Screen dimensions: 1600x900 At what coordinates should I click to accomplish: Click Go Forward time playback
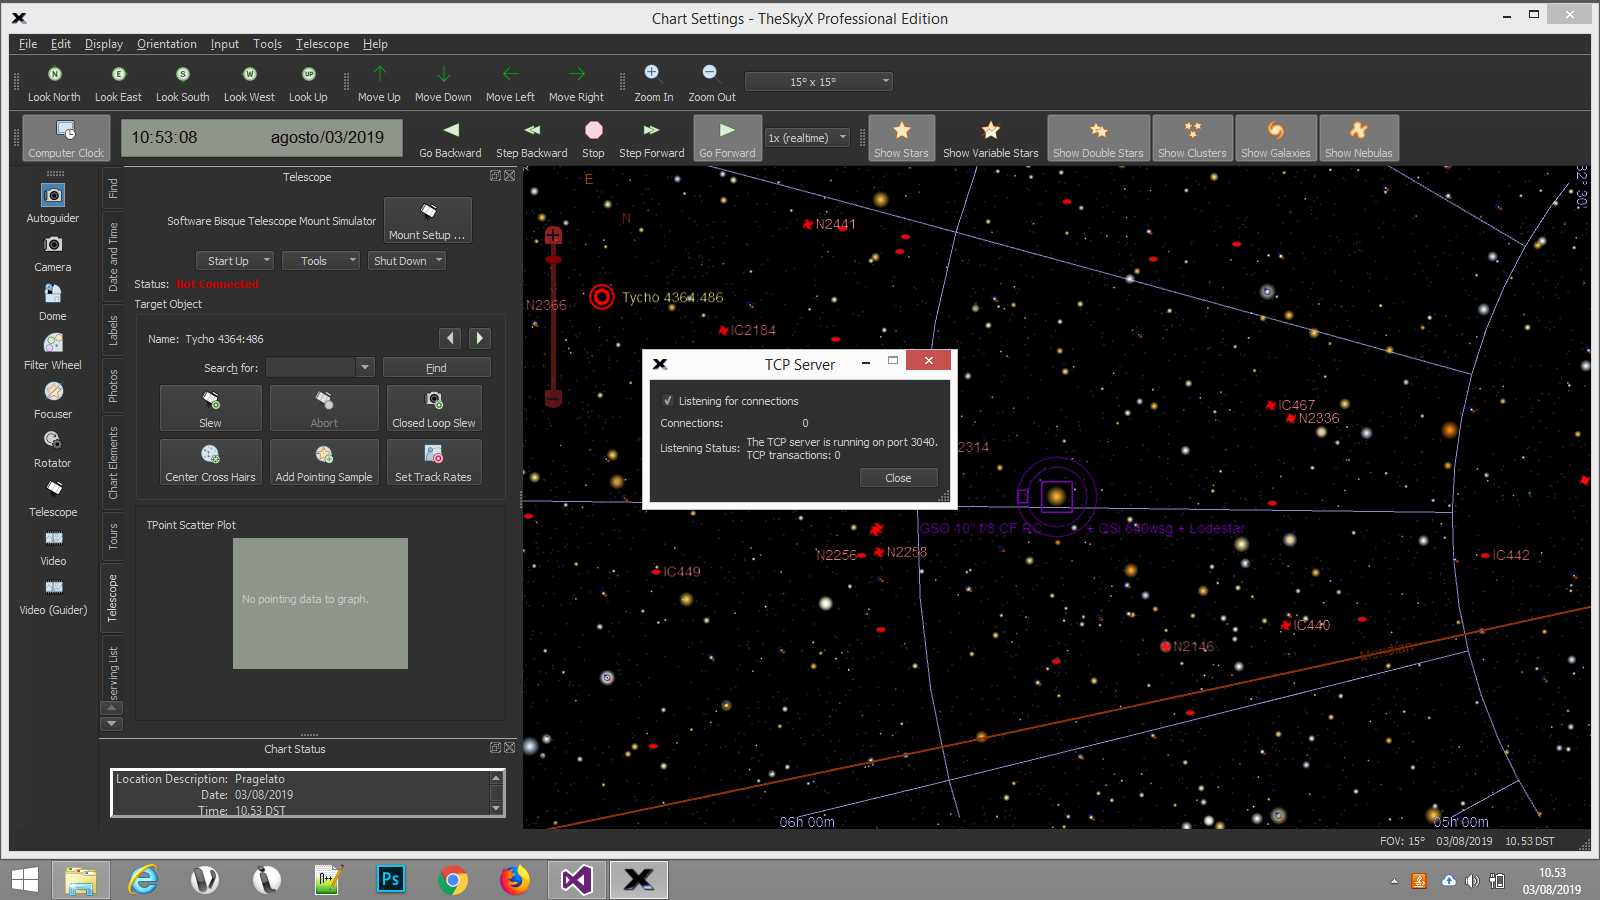[x=727, y=138]
